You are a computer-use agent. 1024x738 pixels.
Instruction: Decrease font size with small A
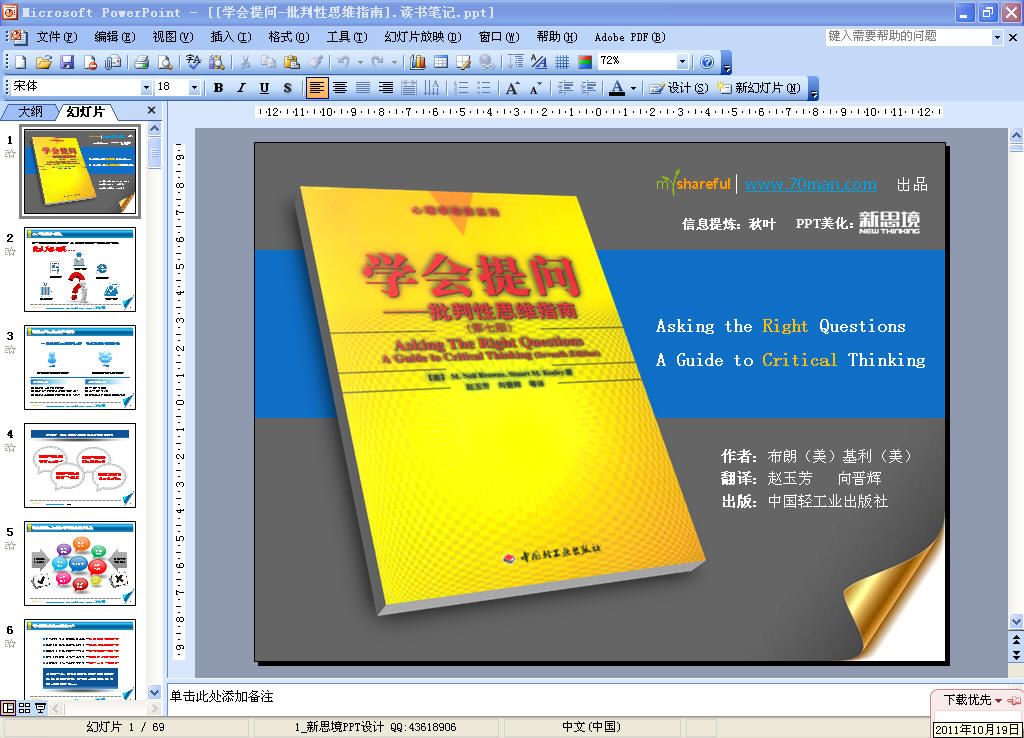536,88
